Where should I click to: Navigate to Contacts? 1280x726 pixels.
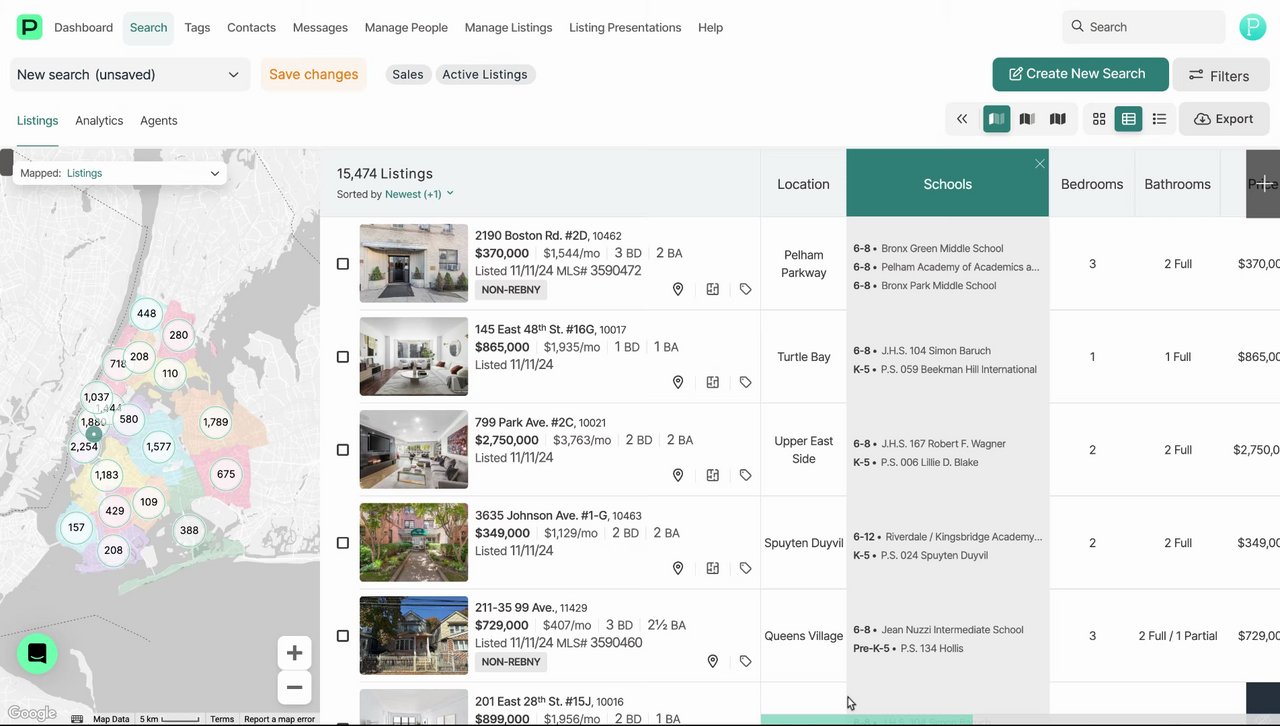pos(251,27)
